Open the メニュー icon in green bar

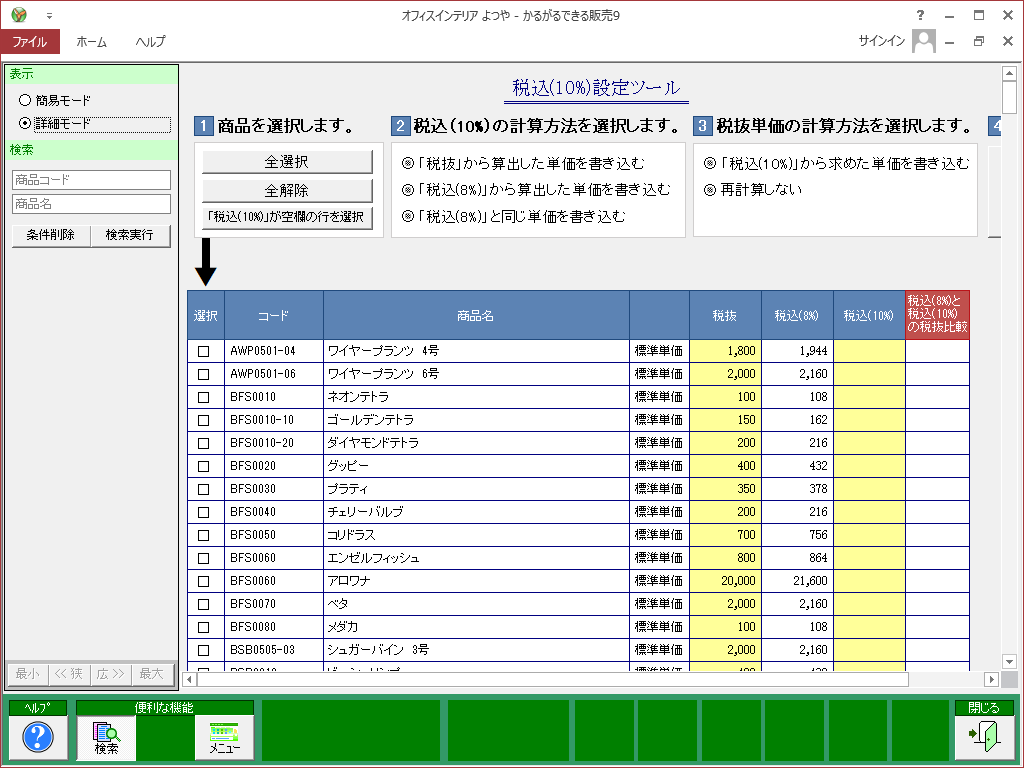point(224,737)
